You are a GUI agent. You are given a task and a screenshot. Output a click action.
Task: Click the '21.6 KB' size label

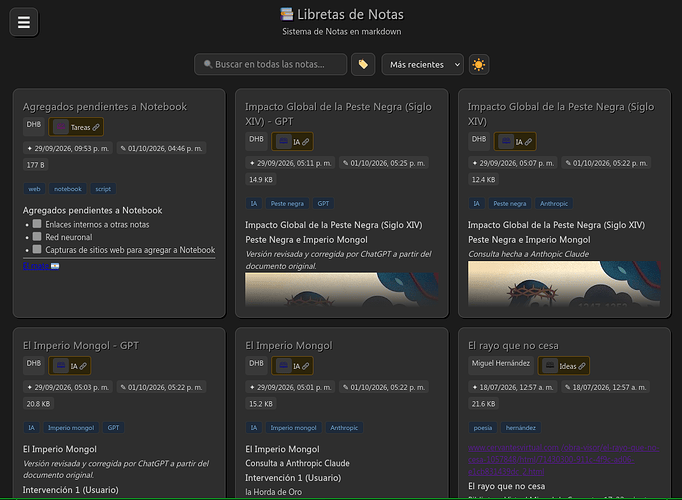[483, 404]
